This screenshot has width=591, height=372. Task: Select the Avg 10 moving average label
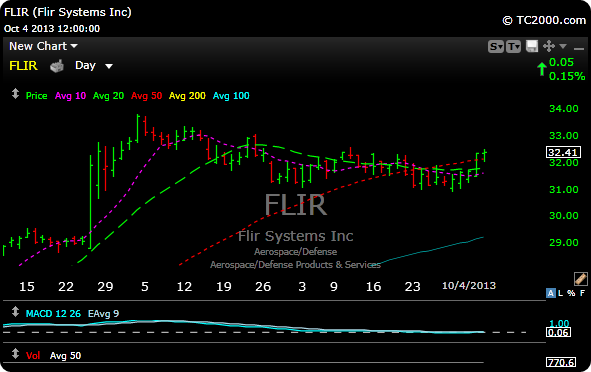70,96
